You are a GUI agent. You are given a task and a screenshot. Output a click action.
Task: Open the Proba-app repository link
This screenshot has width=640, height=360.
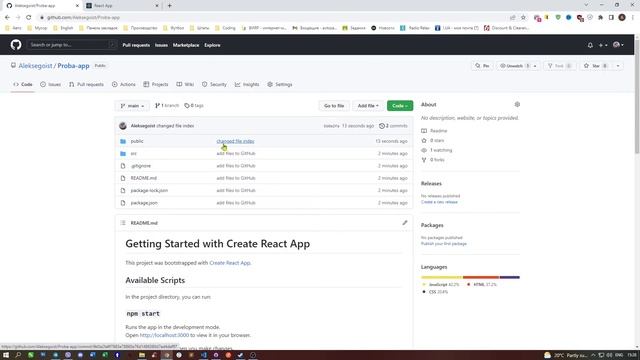(x=73, y=66)
